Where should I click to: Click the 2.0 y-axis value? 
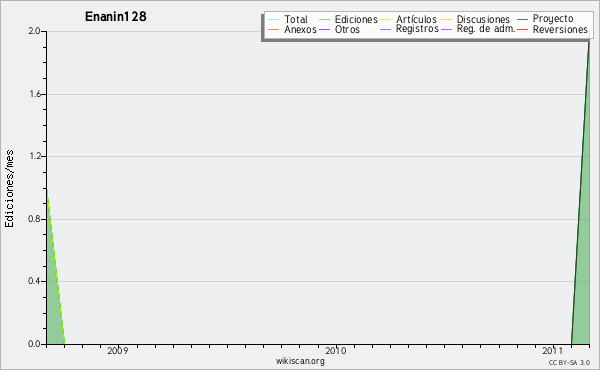point(34,31)
